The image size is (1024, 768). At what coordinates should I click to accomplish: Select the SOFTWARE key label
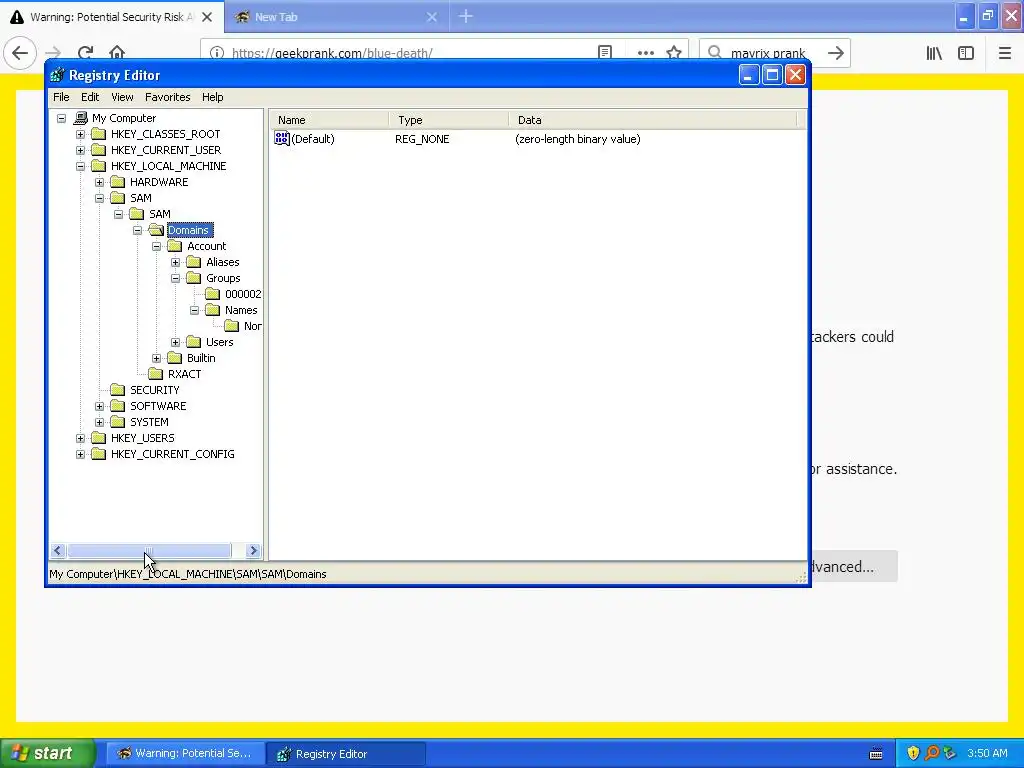click(x=158, y=406)
